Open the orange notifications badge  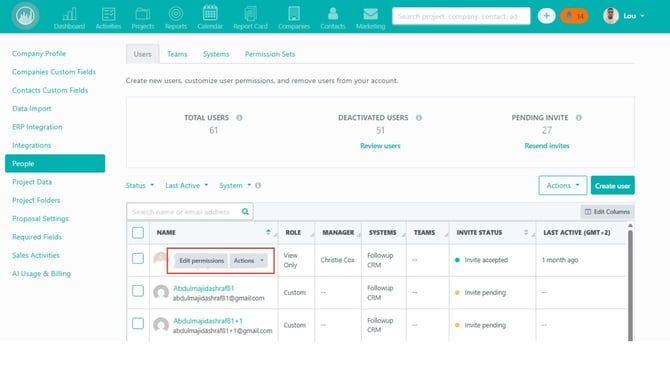[x=575, y=16]
